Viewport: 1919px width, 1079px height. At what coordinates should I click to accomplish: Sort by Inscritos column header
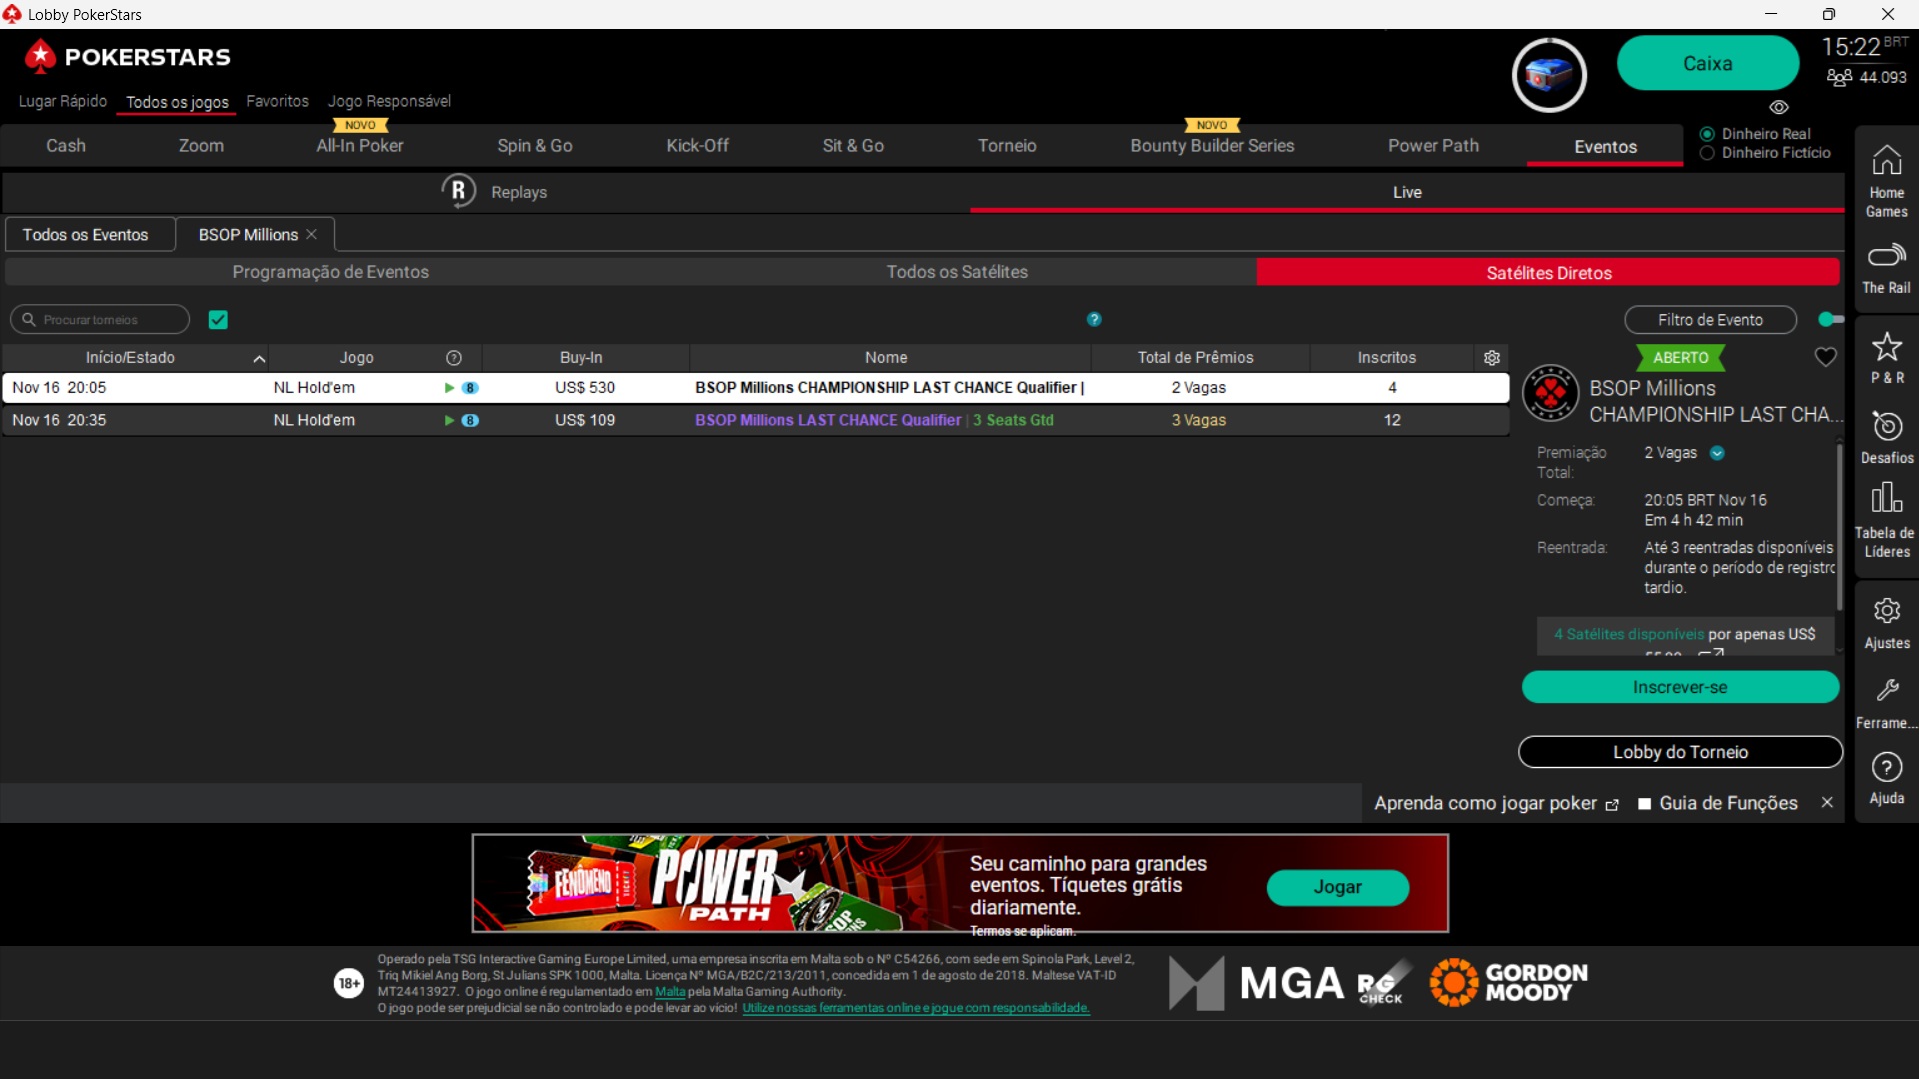tap(1386, 358)
